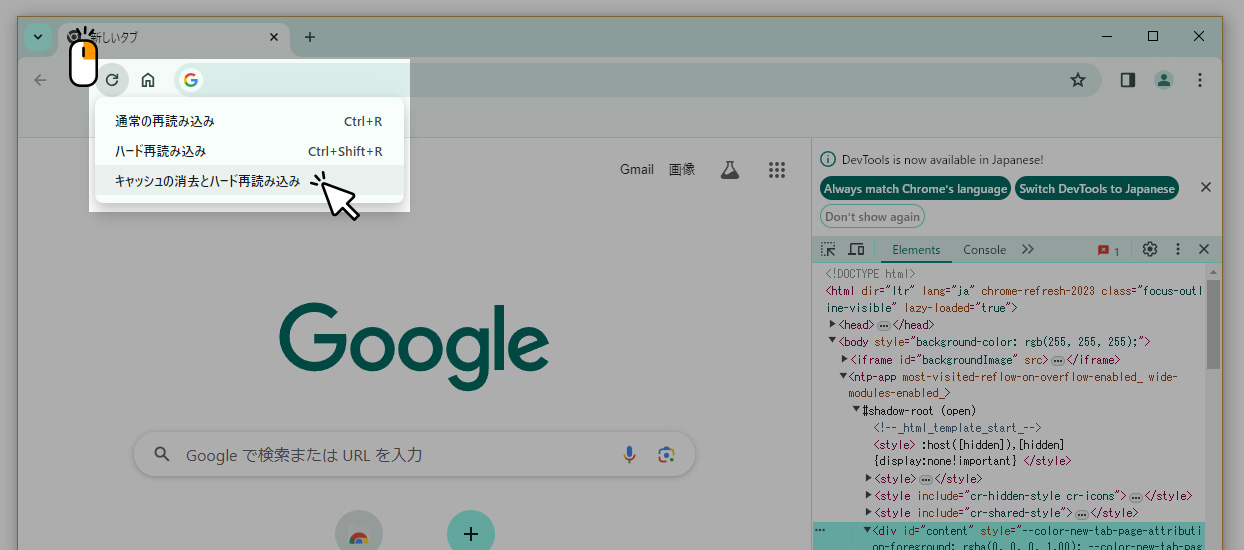Viewport: 1244px width, 550px height.
Task: Open Search Labs flask icon
Action: coord(729,170)
